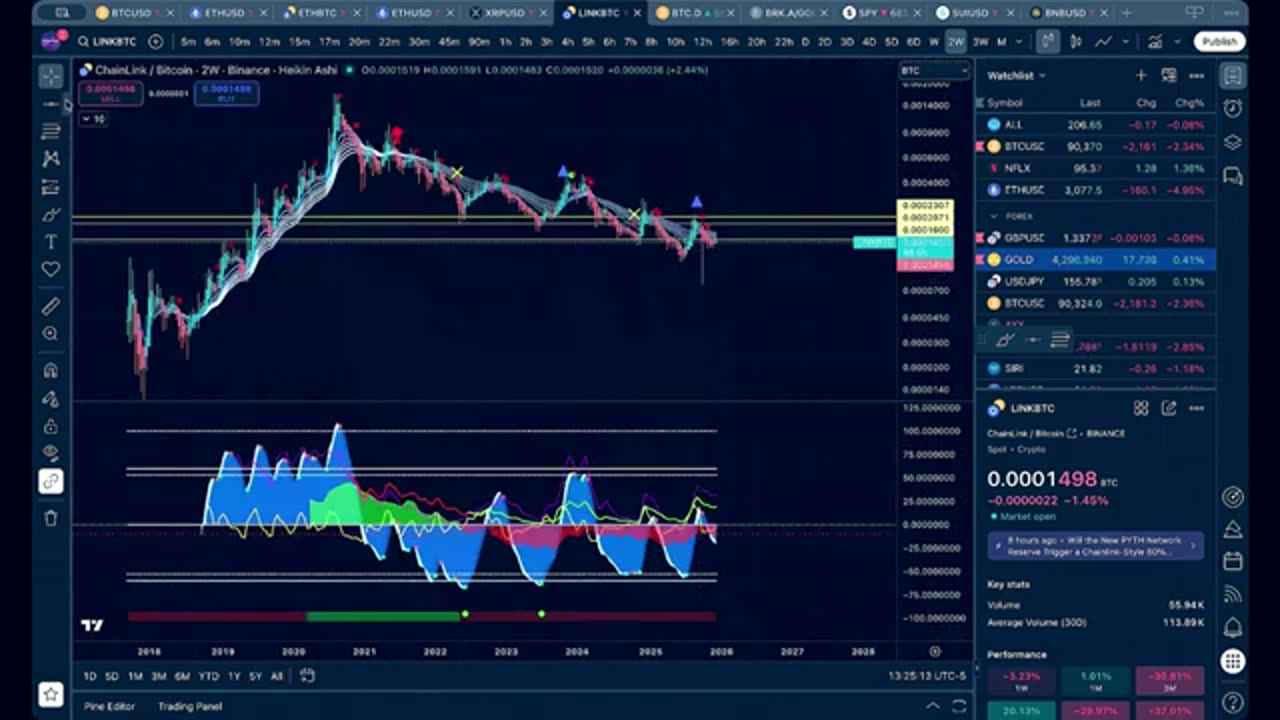Select the All date range
The image size is (1280, 720).
(277, 676)
